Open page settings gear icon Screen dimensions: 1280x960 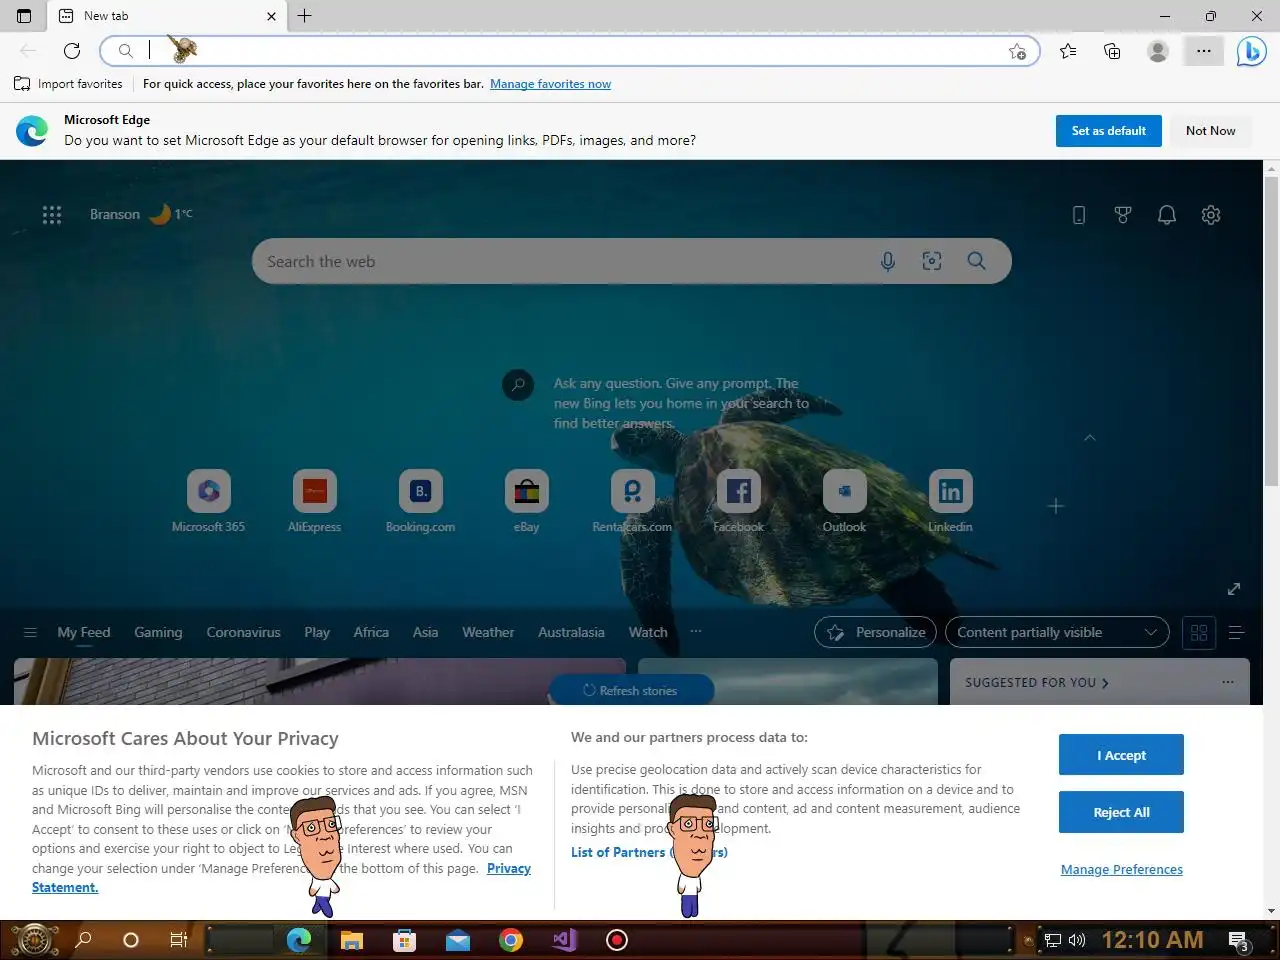(x=1211, y=215)
